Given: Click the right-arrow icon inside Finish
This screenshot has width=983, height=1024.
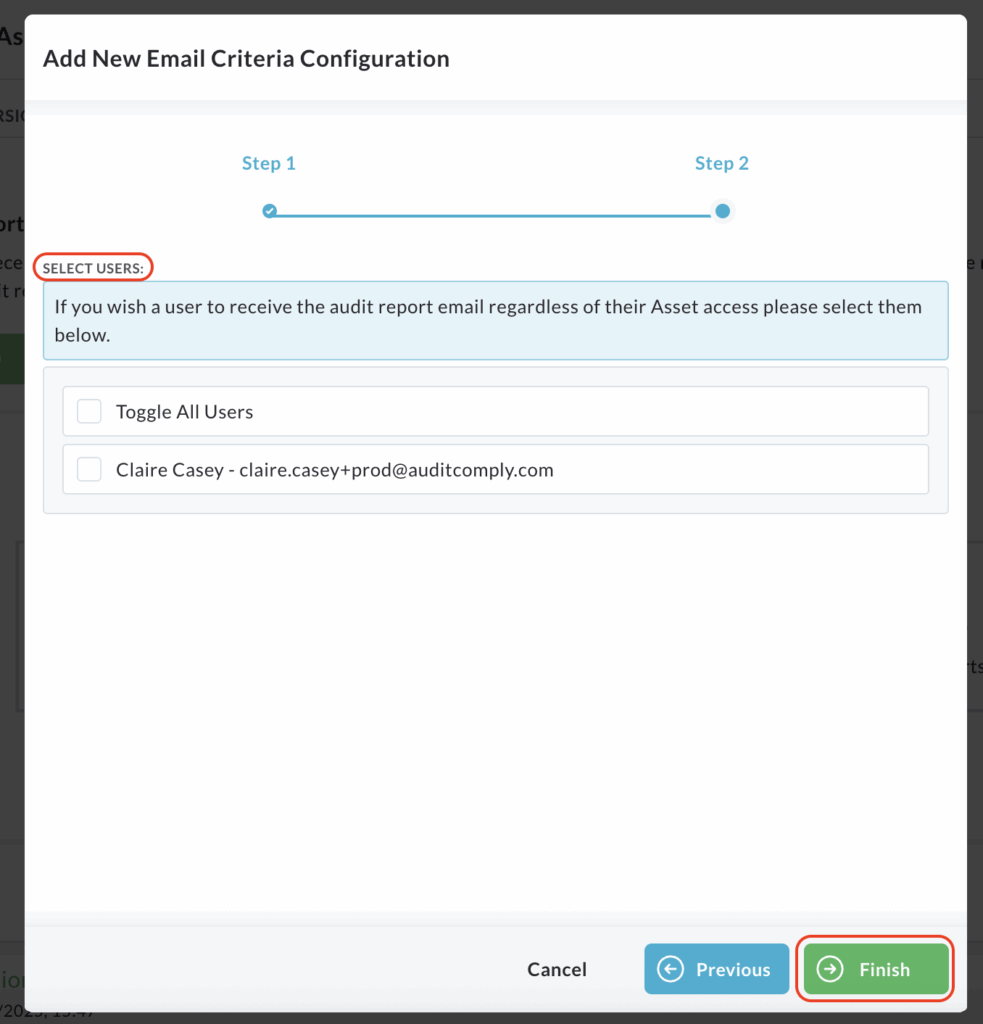Looking at the screenshot, I should 830,968.
